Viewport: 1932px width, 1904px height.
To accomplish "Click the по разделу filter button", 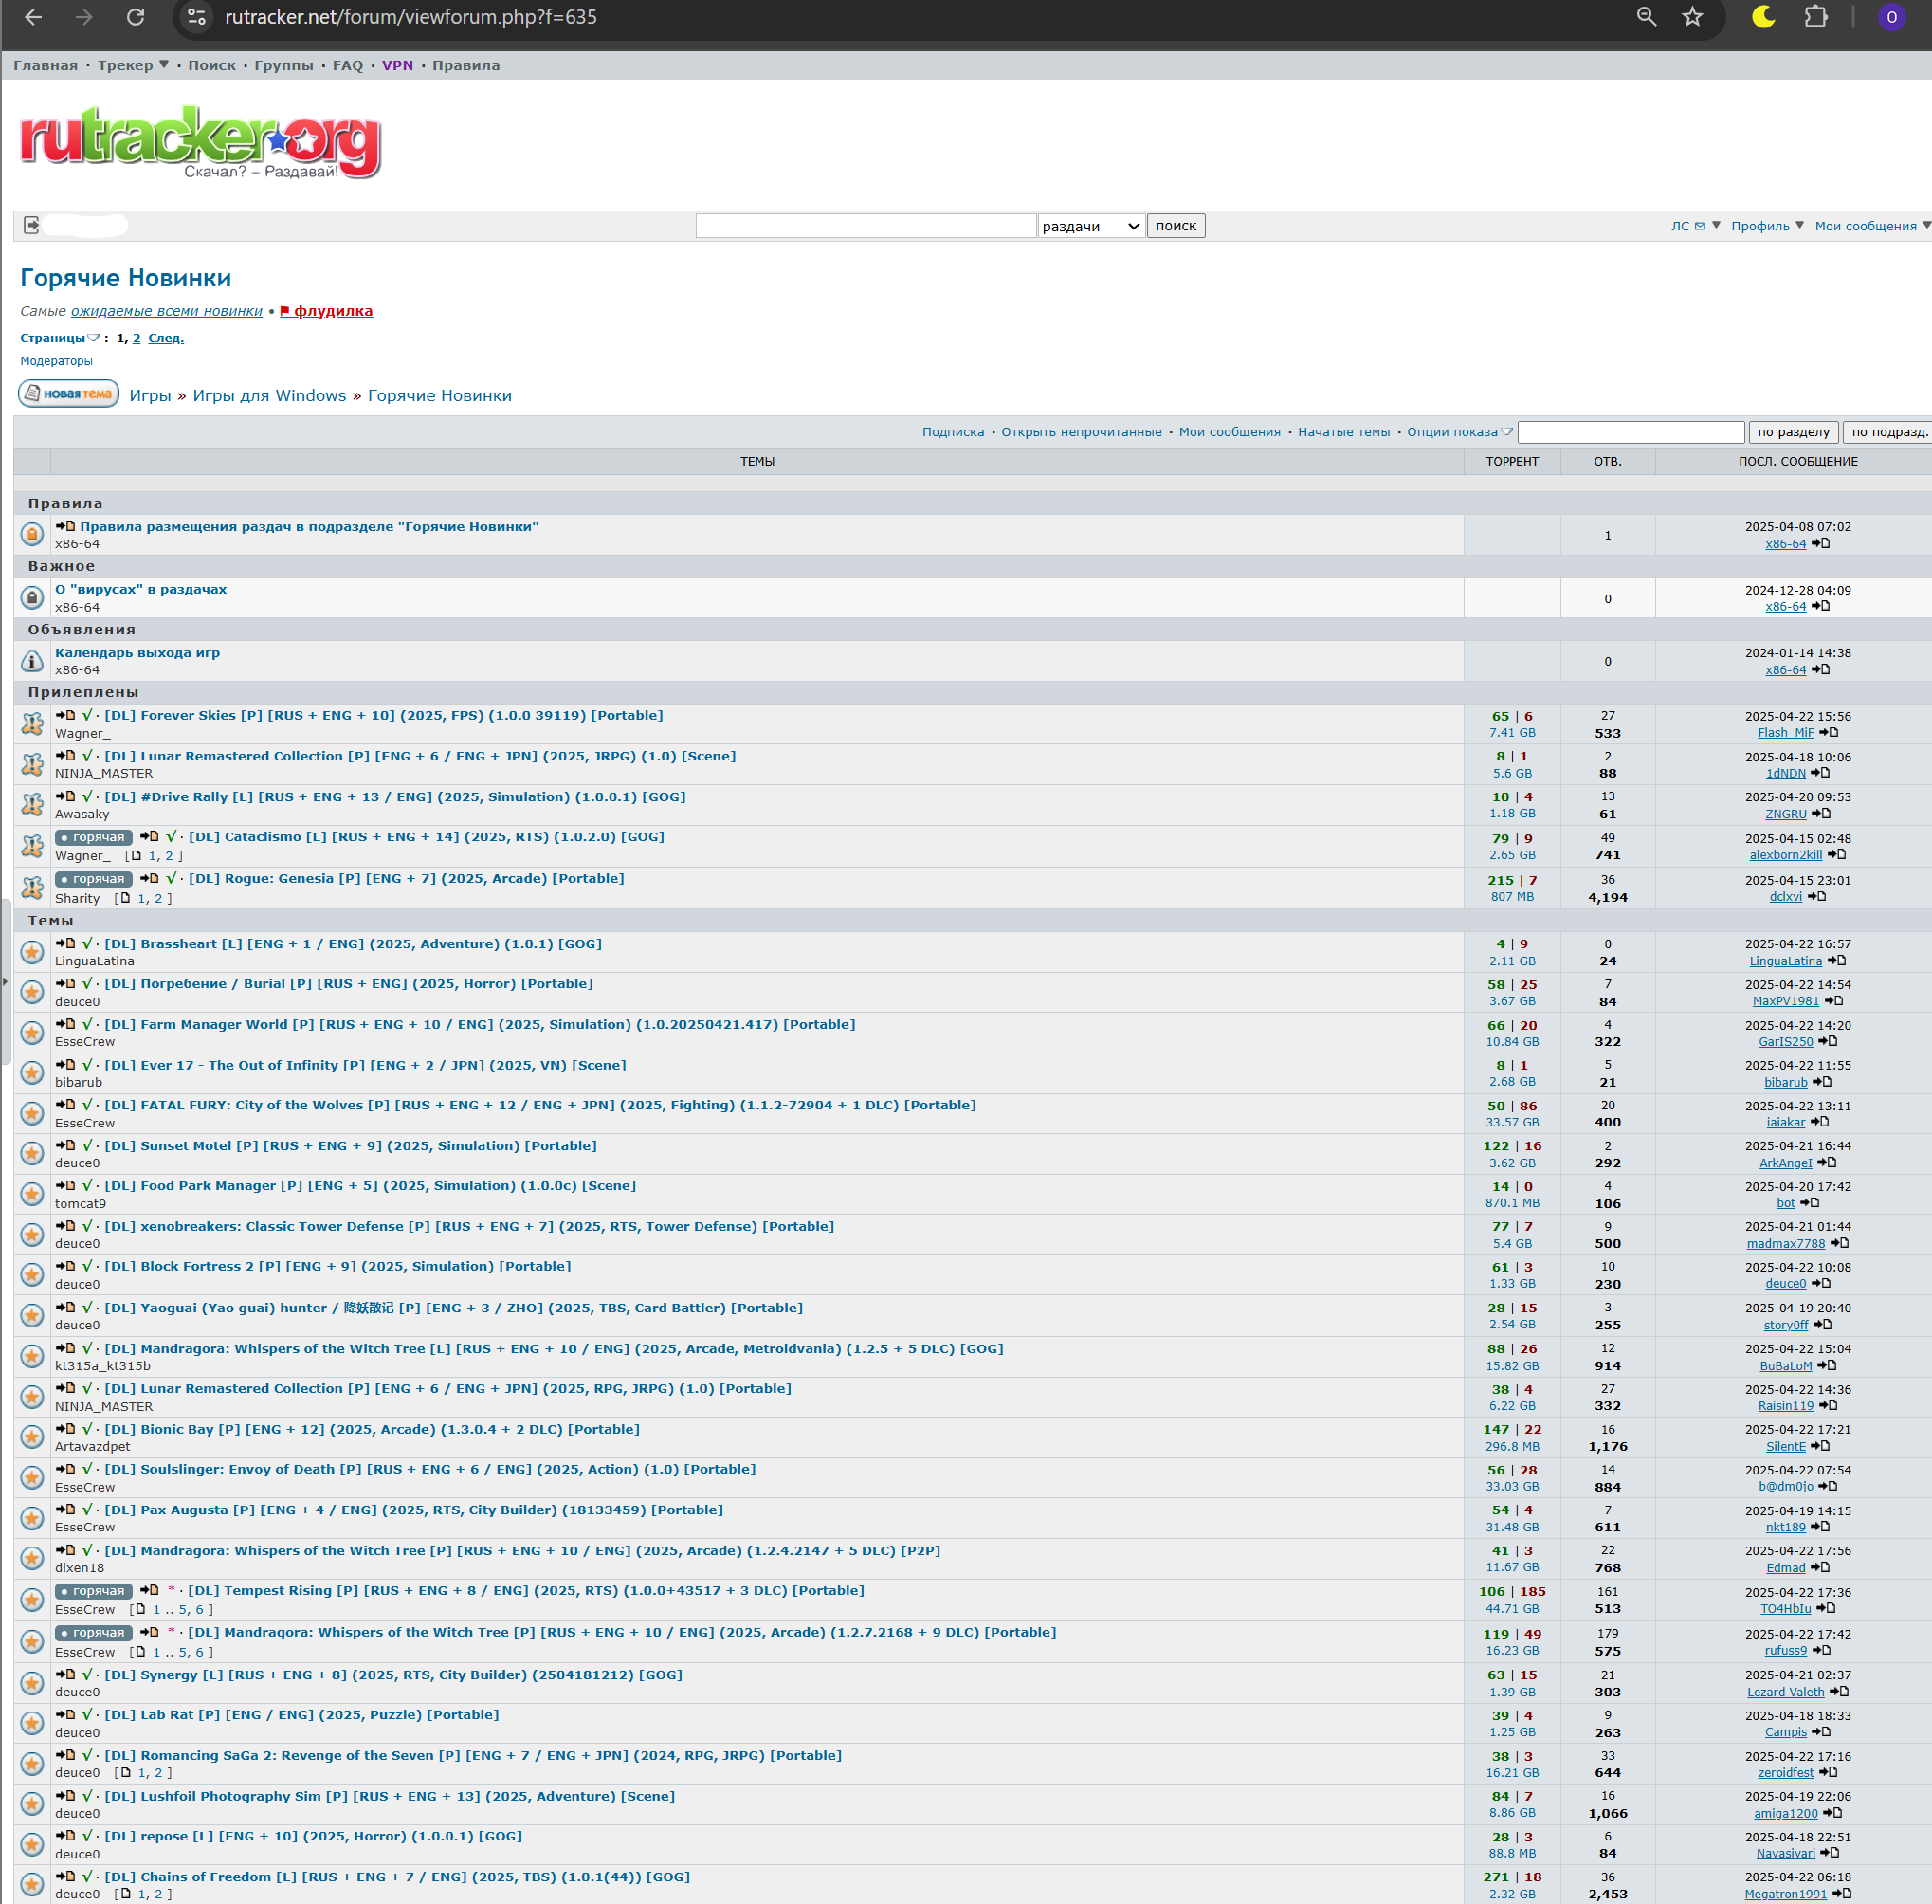I will tap(1793, 432).
